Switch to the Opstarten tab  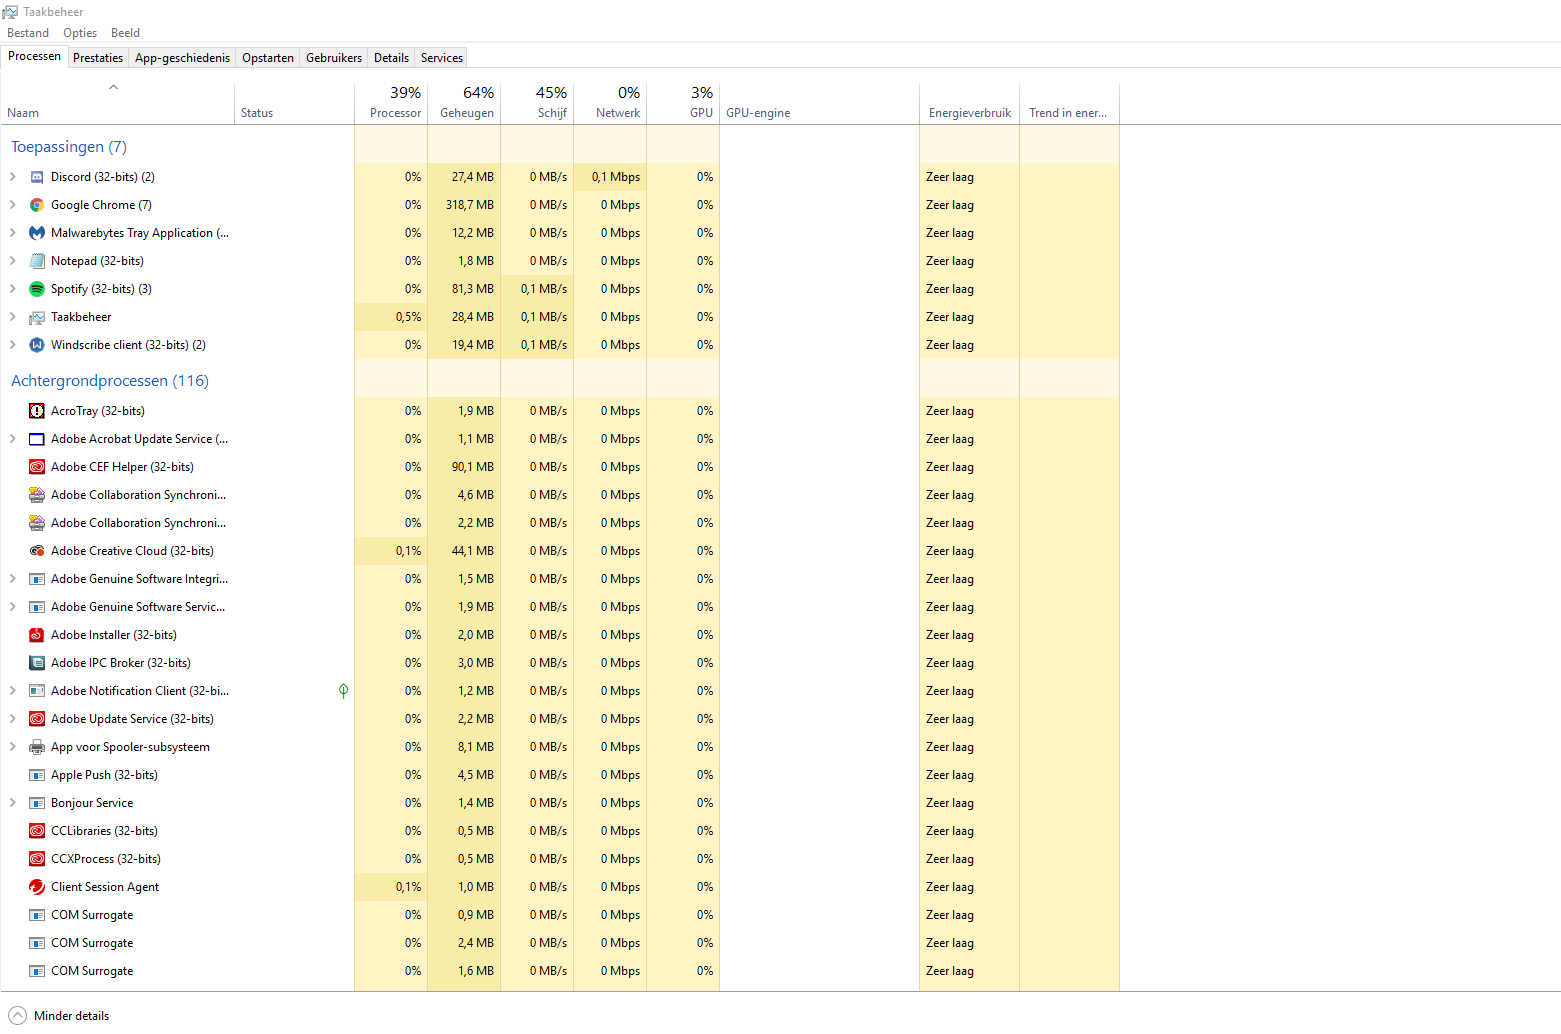point(268,58)
